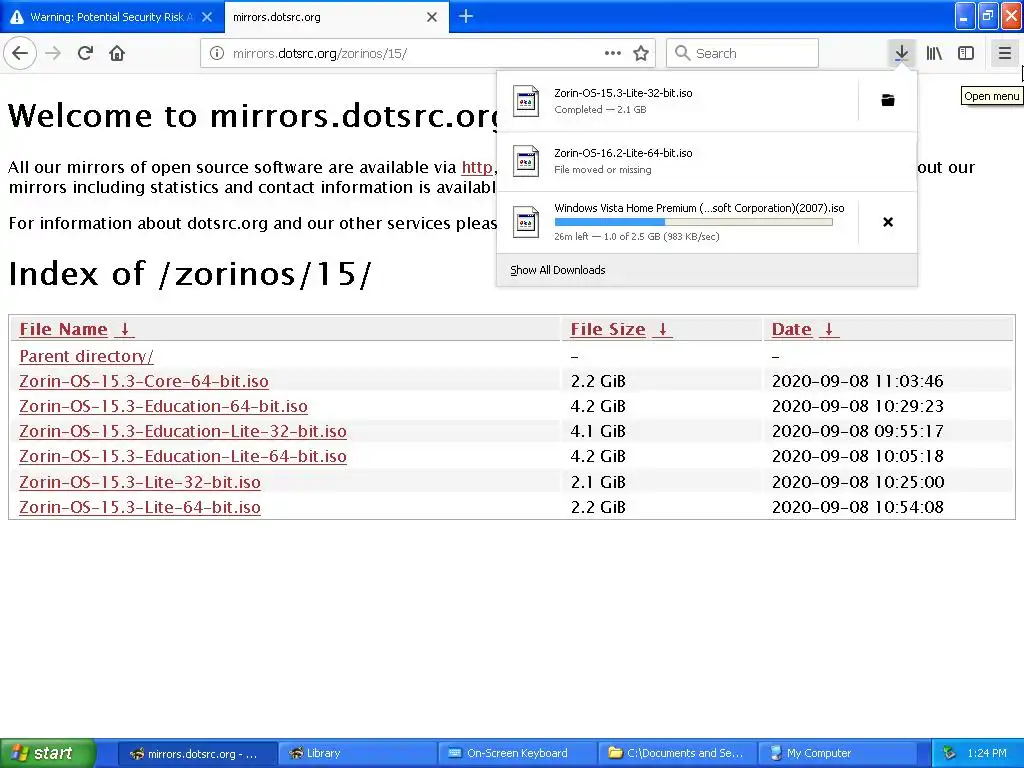Open the Library window from taskbar
The width and height of the screenshot is (1024, 768).
pyautogui.click(x=356, y=753)
